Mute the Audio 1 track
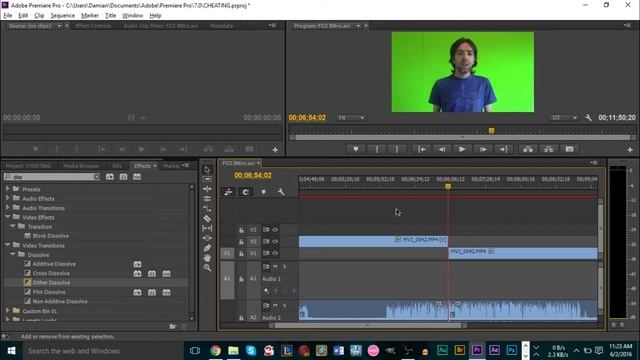This screenshot has height=360, width=640. (x=276, y=267)
